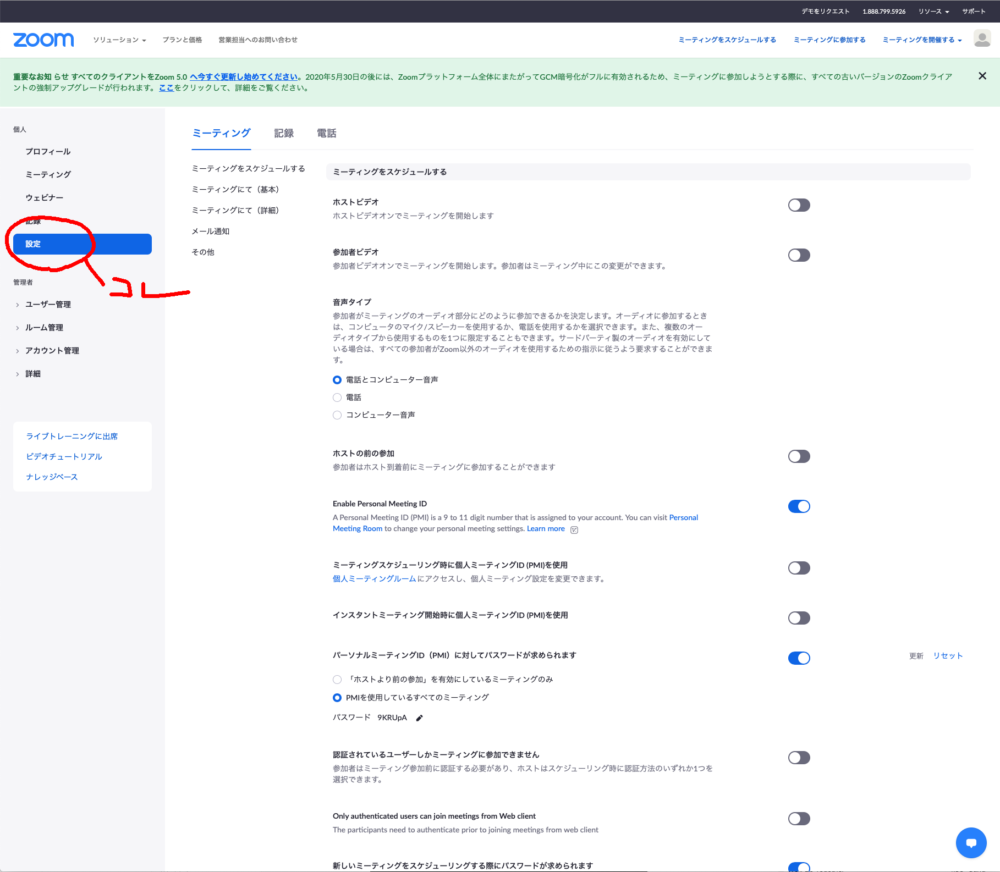
Task: Toggle 認証されているユーザーしか参加できません switch
Action: point(798,758)
